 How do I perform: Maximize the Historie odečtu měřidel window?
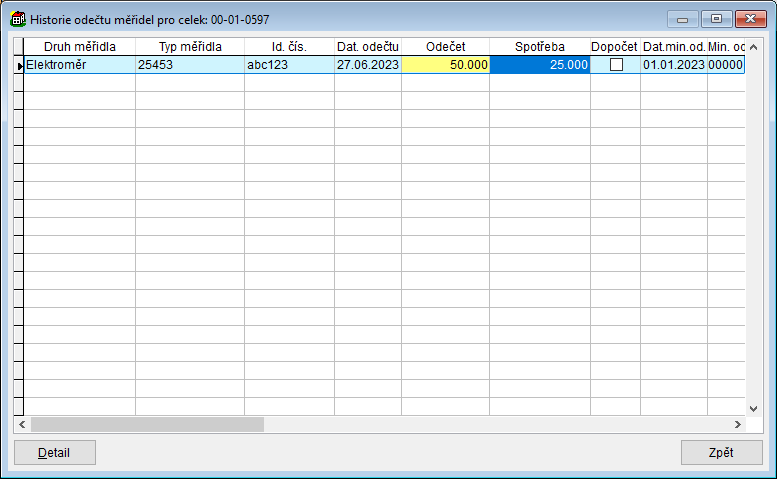coord(716,19)
